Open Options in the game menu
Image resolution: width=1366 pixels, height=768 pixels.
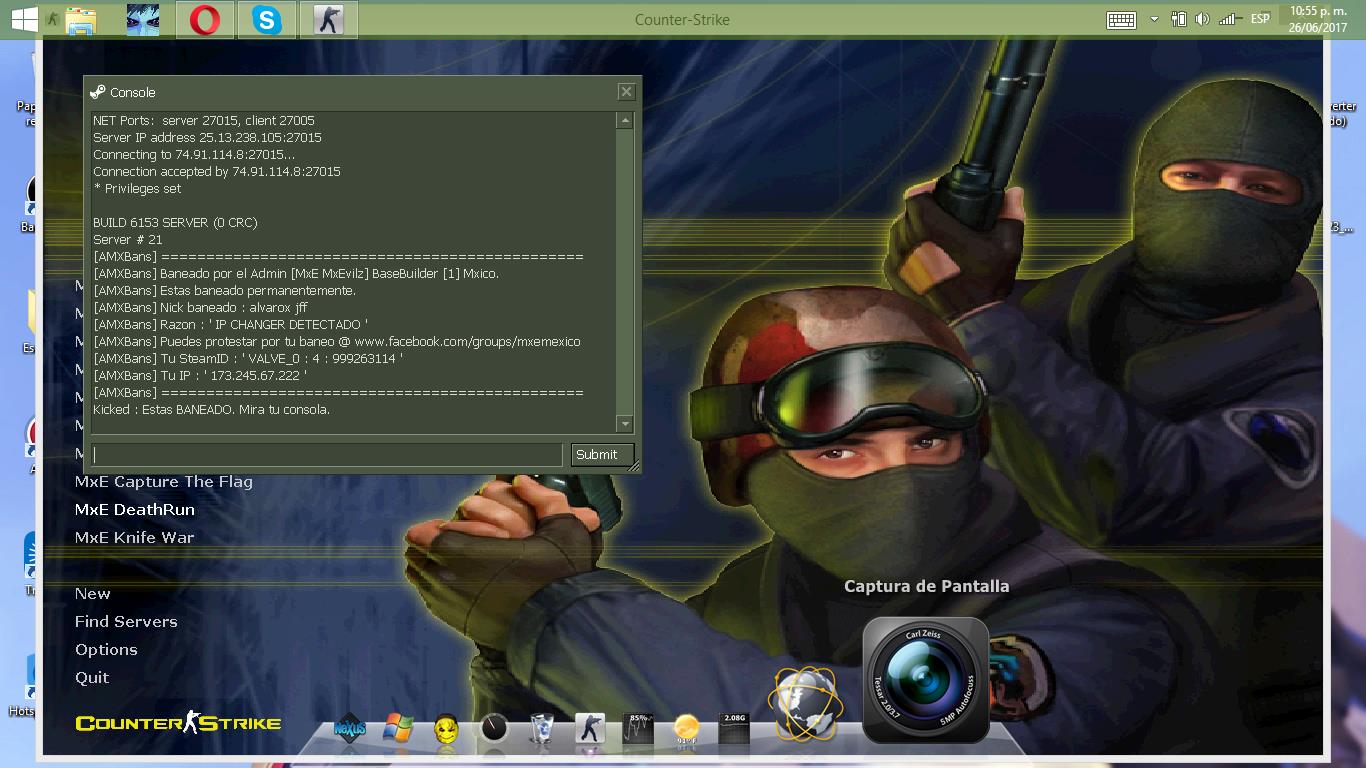(106, 650)
